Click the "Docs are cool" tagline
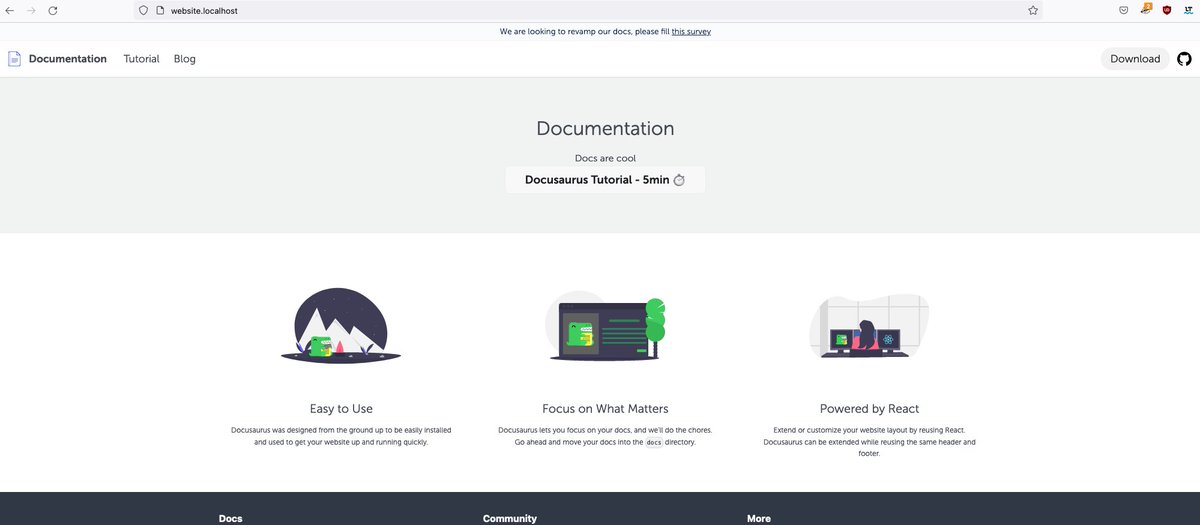Viewport: 1200px width, 525px height. point(605,158)
